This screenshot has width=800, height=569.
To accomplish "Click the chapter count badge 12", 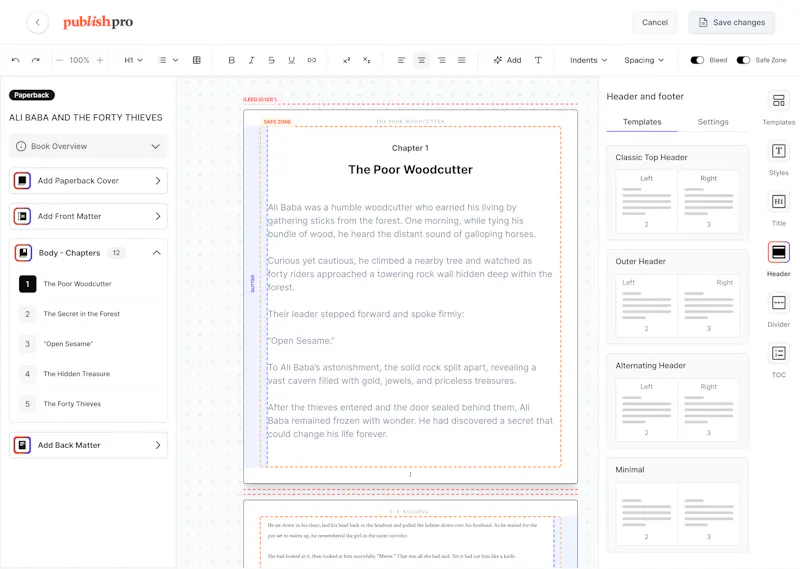I will click(116, 253).
